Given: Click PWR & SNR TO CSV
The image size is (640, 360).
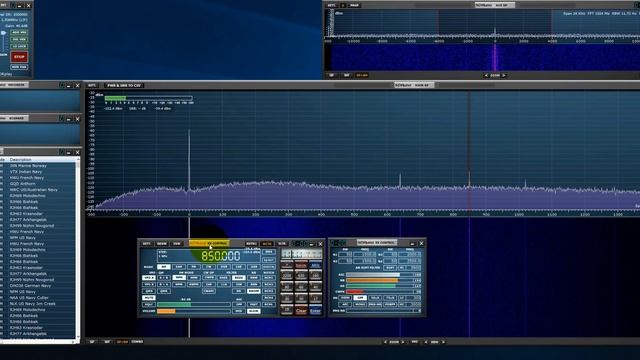Looking at the screenshot, I should (x=124, y=85).
